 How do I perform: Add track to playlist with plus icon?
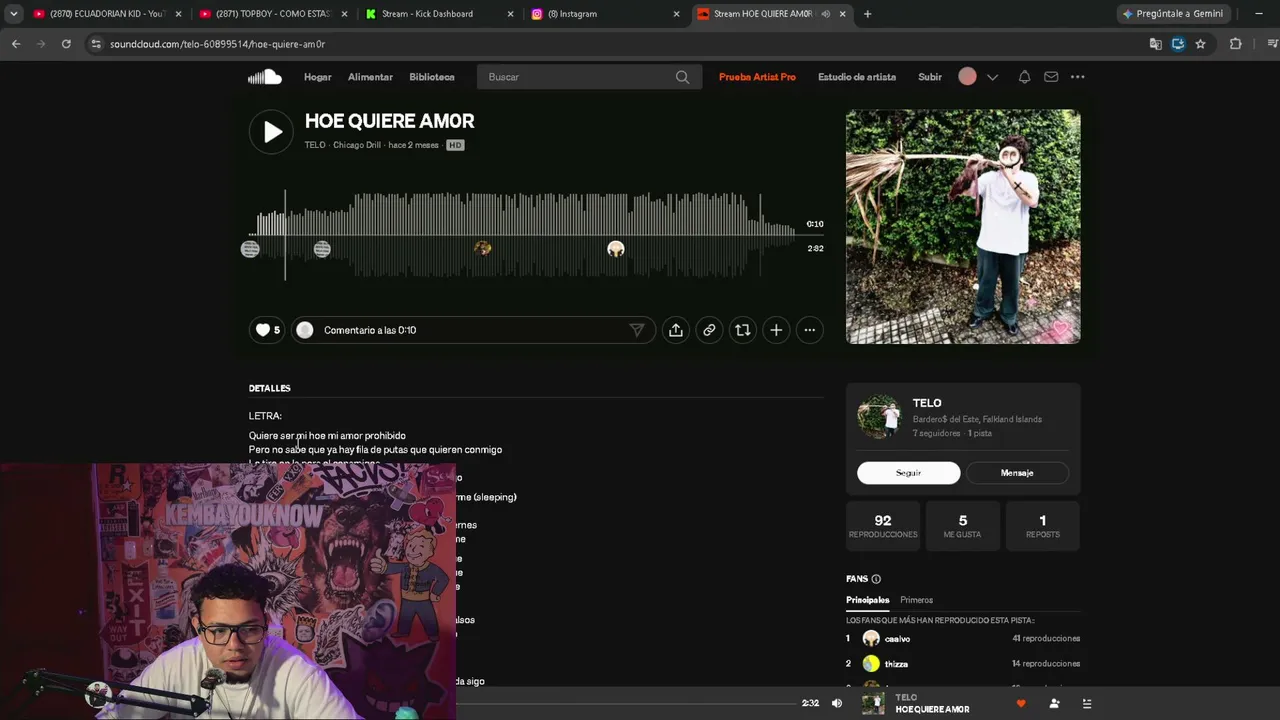pos(776,330)
